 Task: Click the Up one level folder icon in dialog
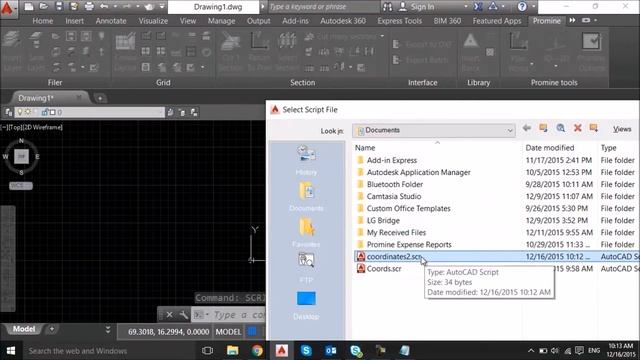point(543,128)
